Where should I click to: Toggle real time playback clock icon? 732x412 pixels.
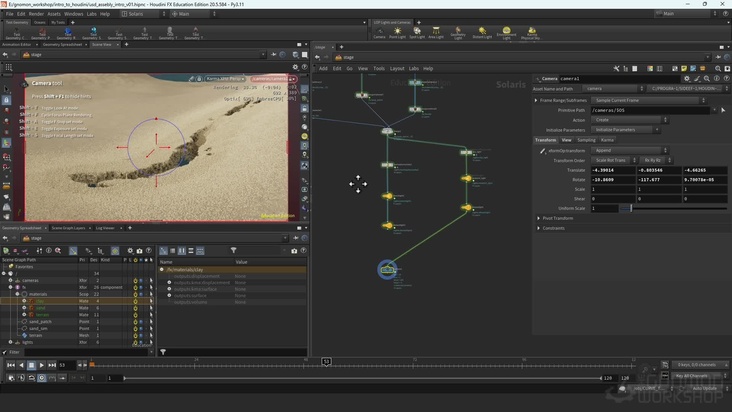coord(42,378)
